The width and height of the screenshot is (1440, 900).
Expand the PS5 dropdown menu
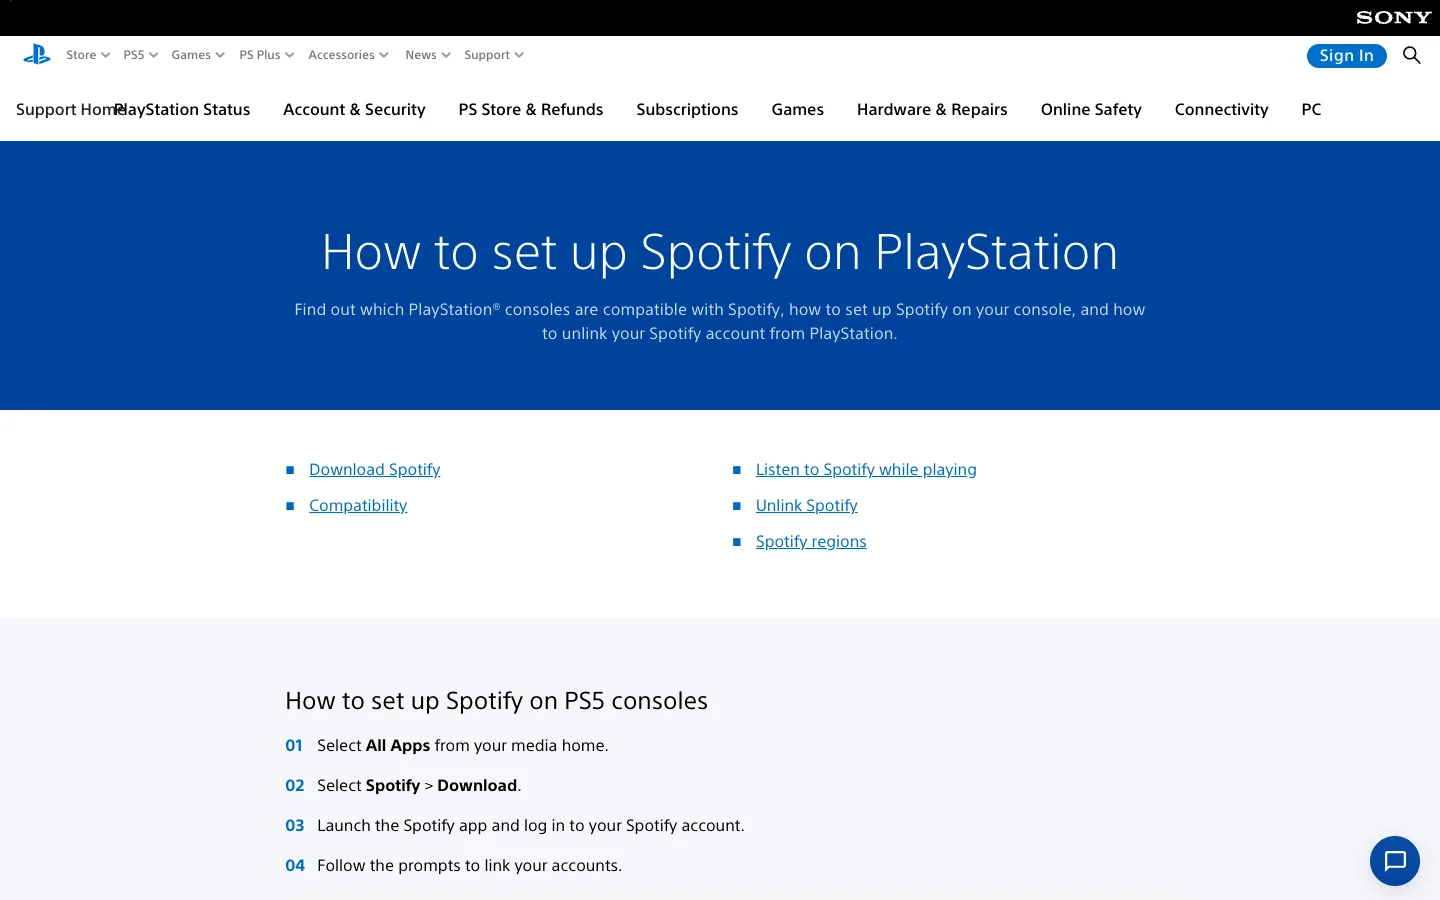[x=141, y=55]
